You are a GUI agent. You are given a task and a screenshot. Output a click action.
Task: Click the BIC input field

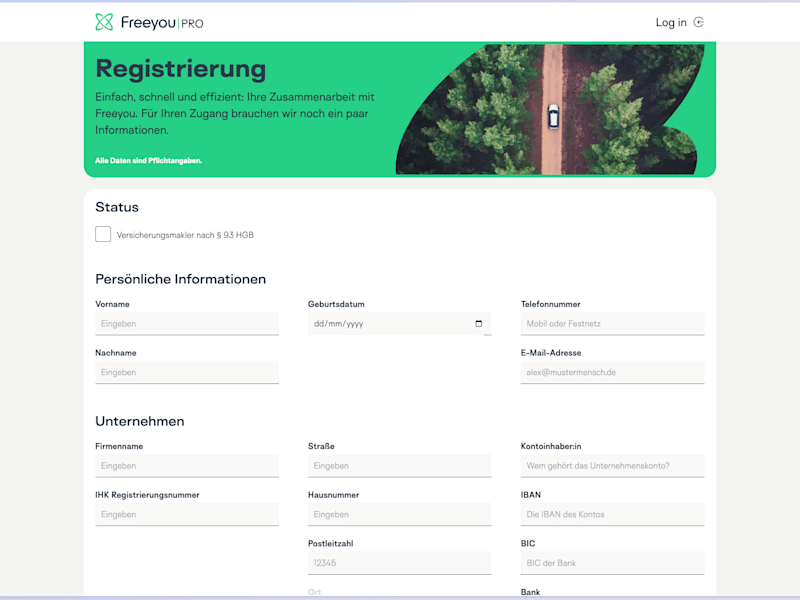click(x=612, y=563)
